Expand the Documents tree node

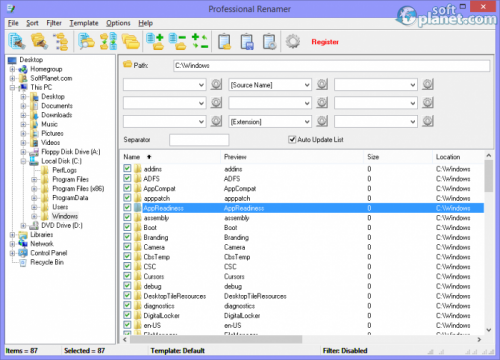pos(23,106)
